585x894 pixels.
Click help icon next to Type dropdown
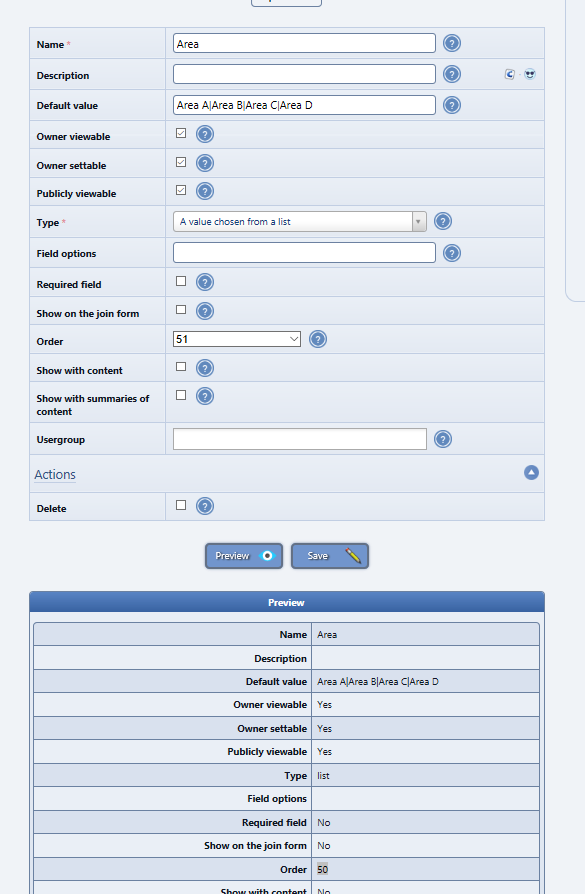[x=442, y=221]
